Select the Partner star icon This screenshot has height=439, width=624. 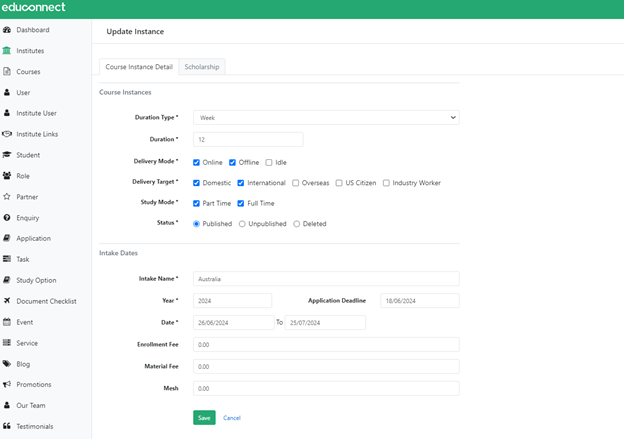(8, 197)
